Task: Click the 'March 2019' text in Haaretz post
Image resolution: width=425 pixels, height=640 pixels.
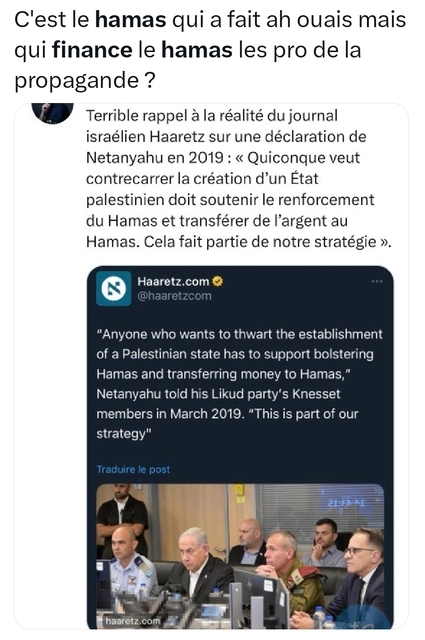Action: 206,414
